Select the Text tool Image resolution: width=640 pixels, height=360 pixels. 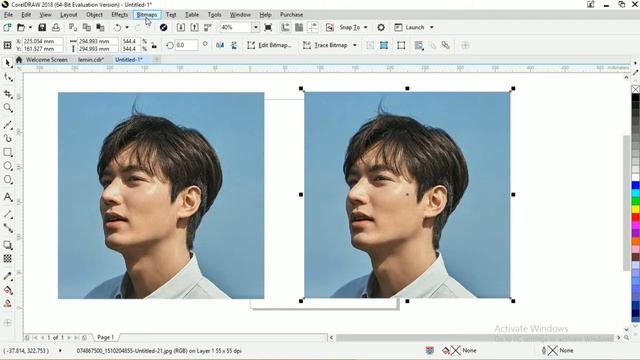(x=7, y=197)
